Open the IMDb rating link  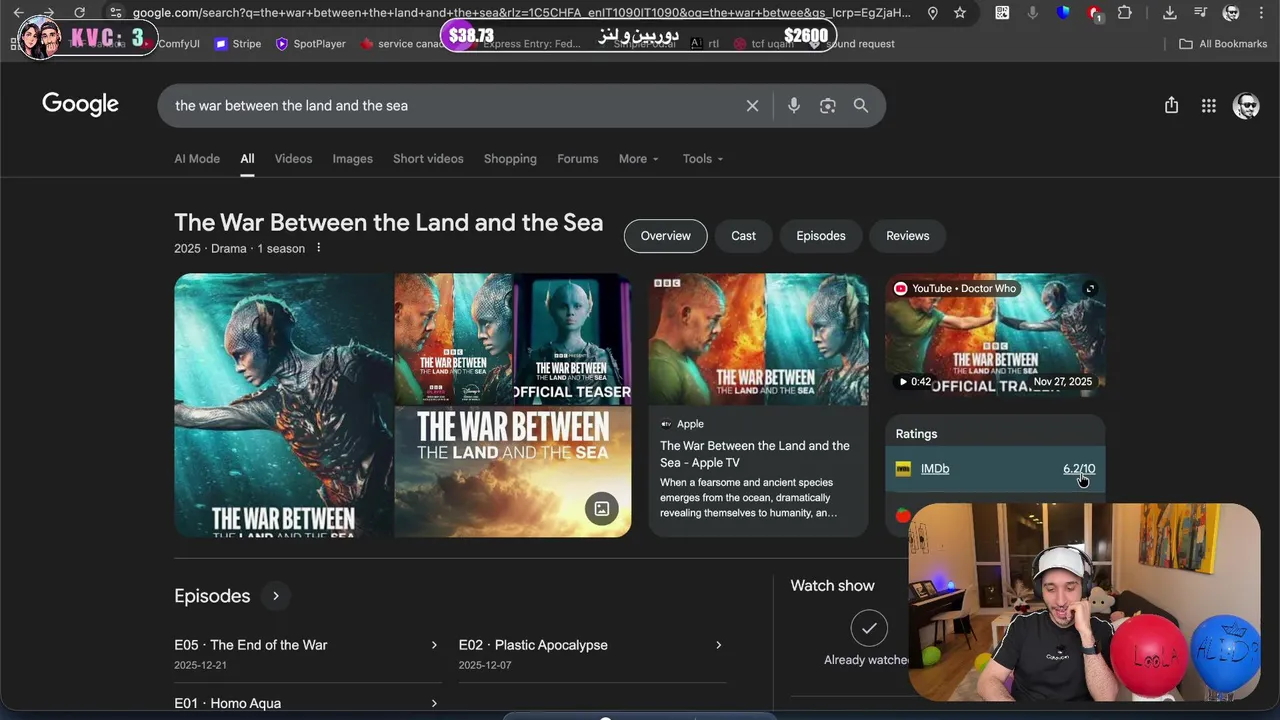pyautogui.click(x=935, y=469)
